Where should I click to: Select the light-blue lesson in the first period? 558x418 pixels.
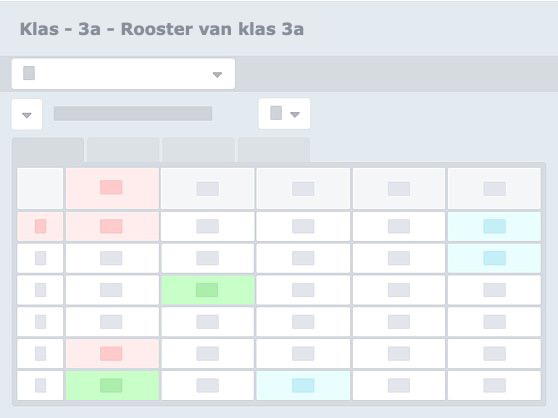pos(494,226)
